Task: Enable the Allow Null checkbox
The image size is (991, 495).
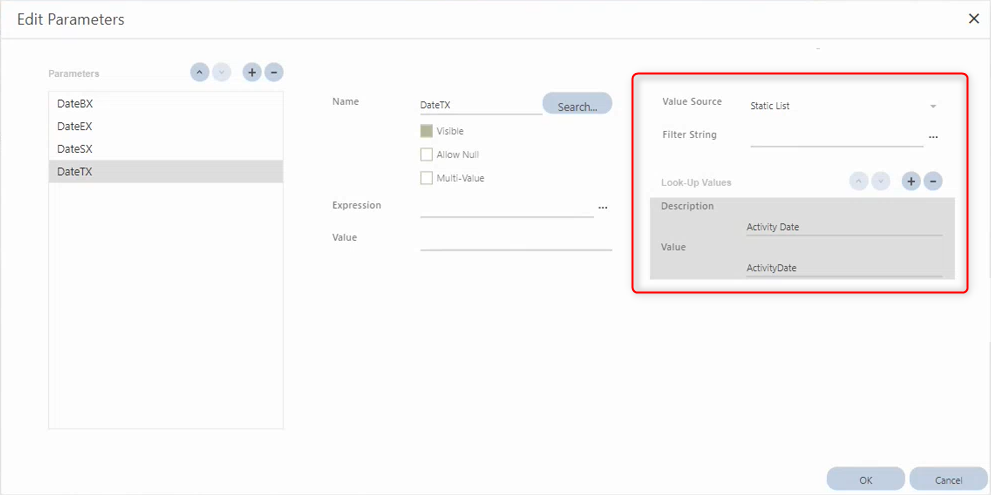Action: point(427,155)
